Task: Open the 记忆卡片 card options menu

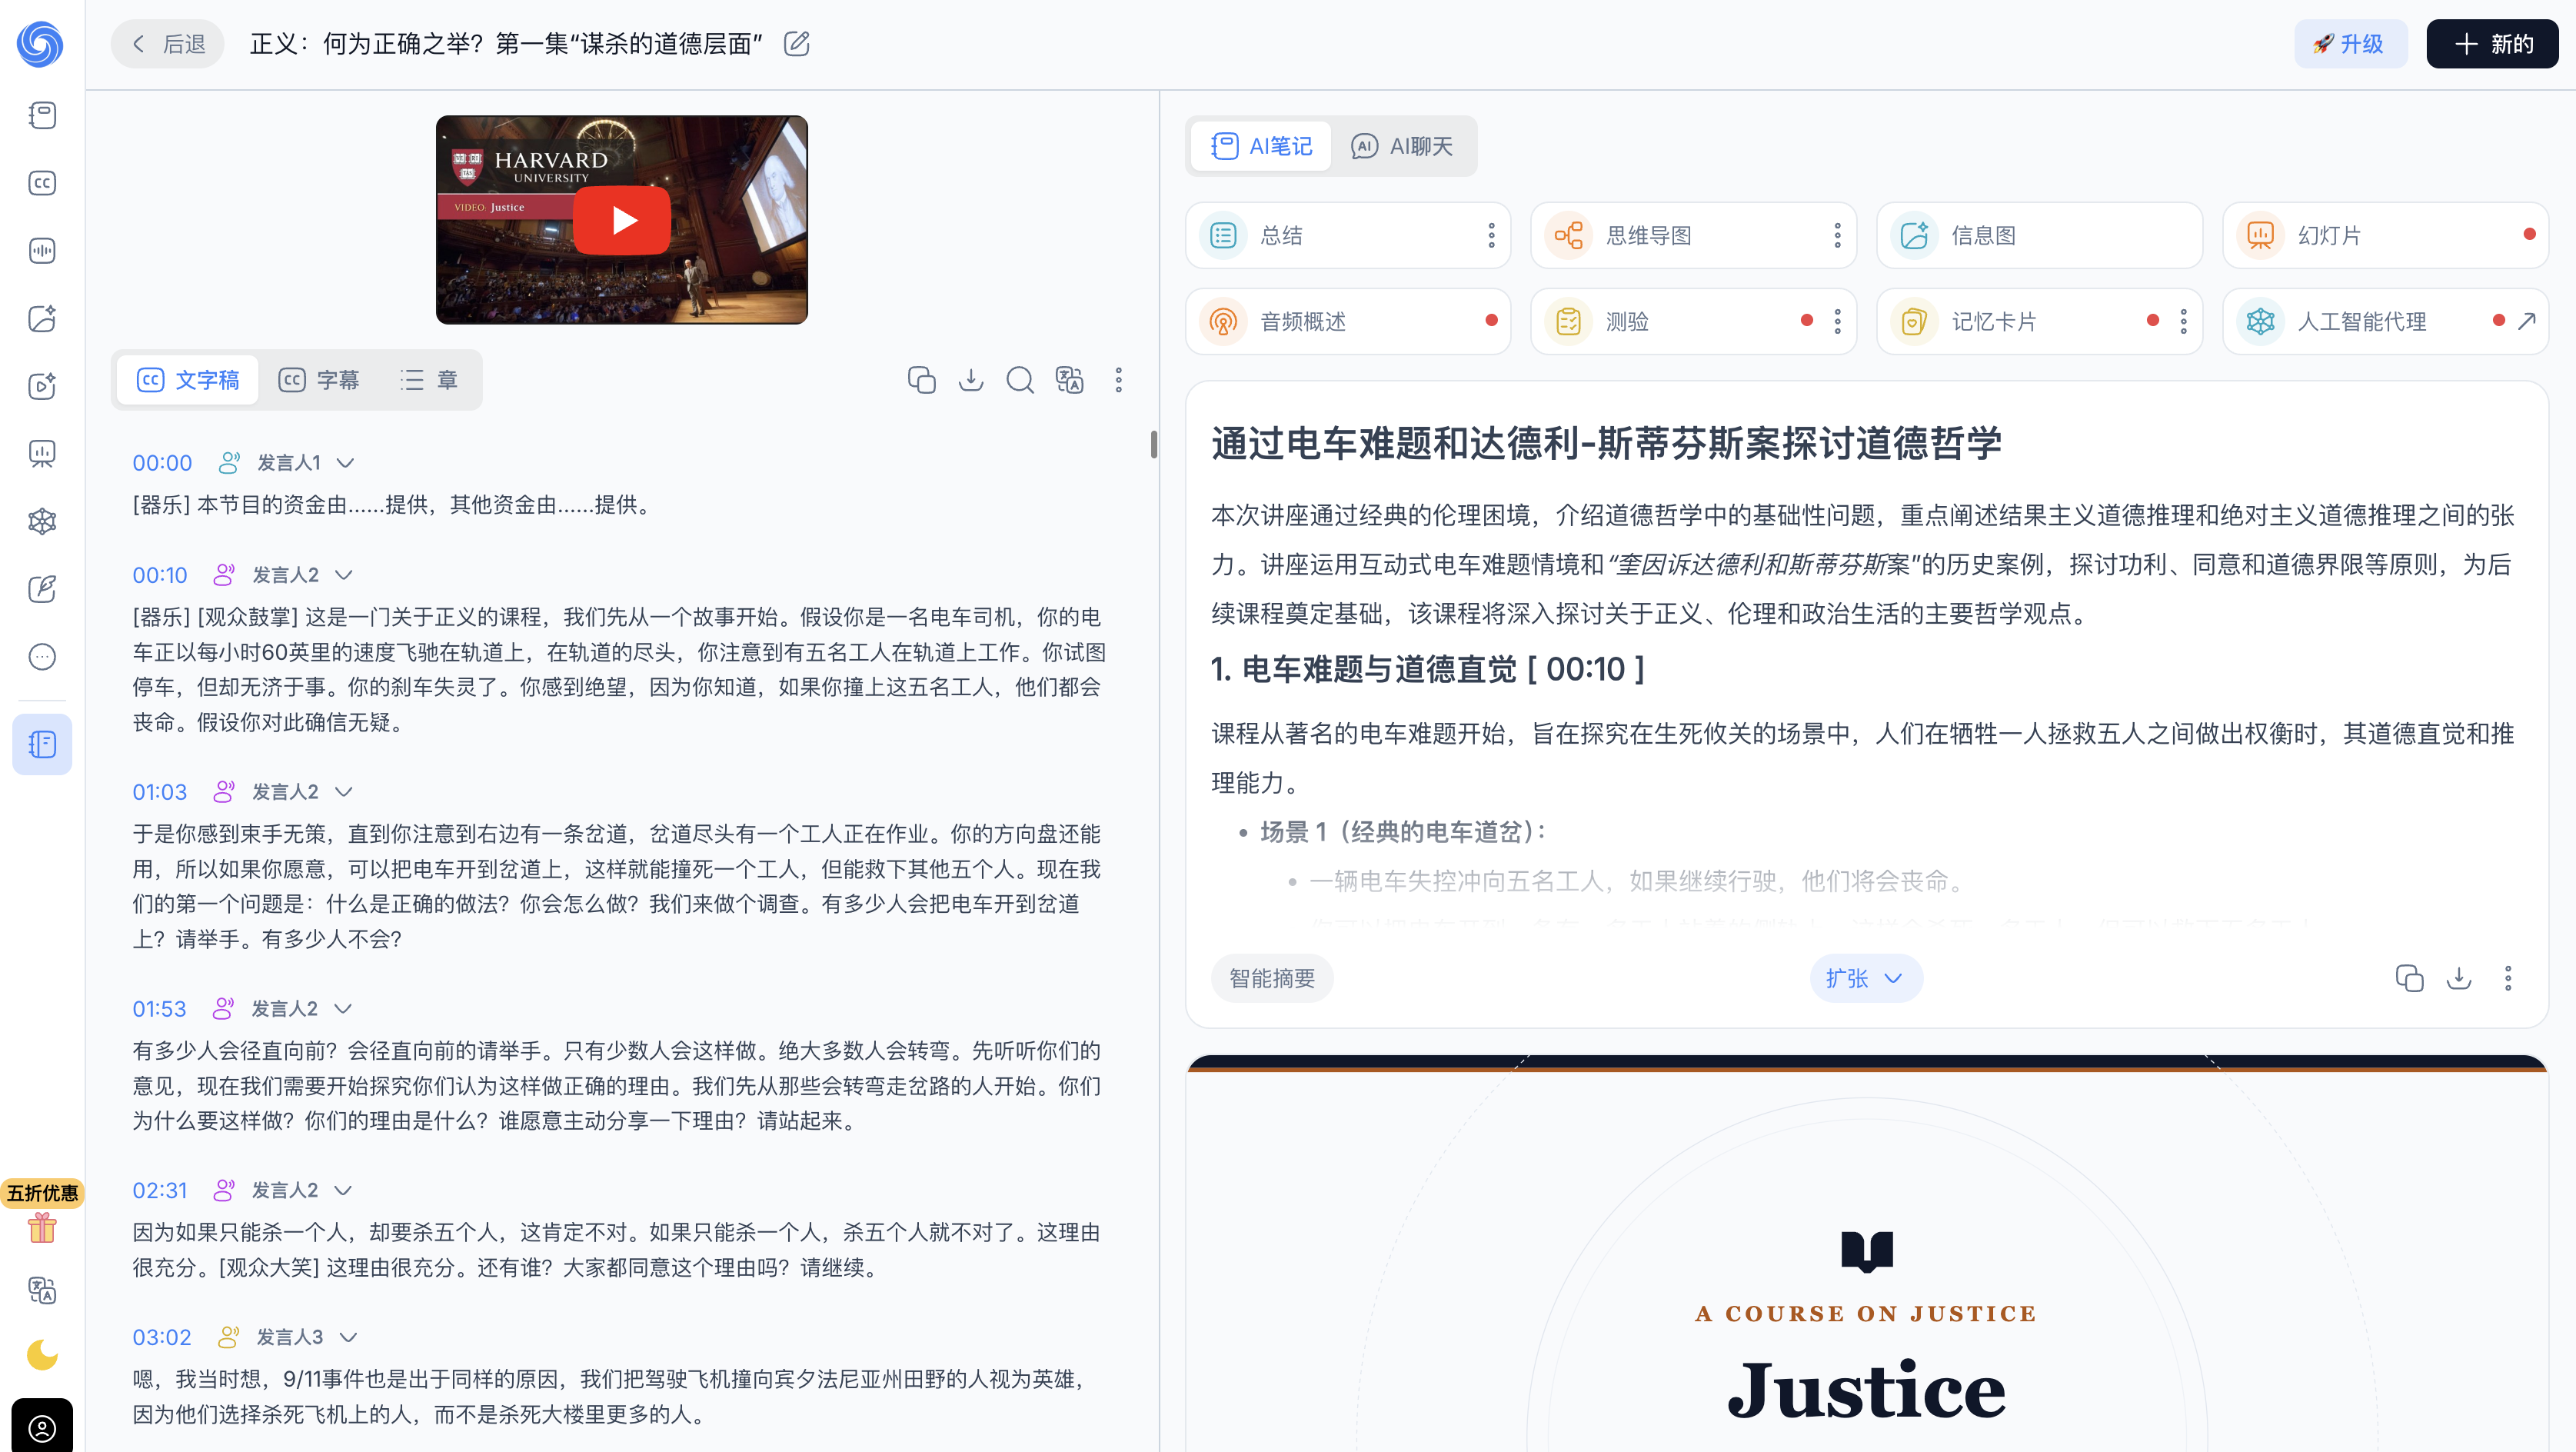Action: point(2183,321)
